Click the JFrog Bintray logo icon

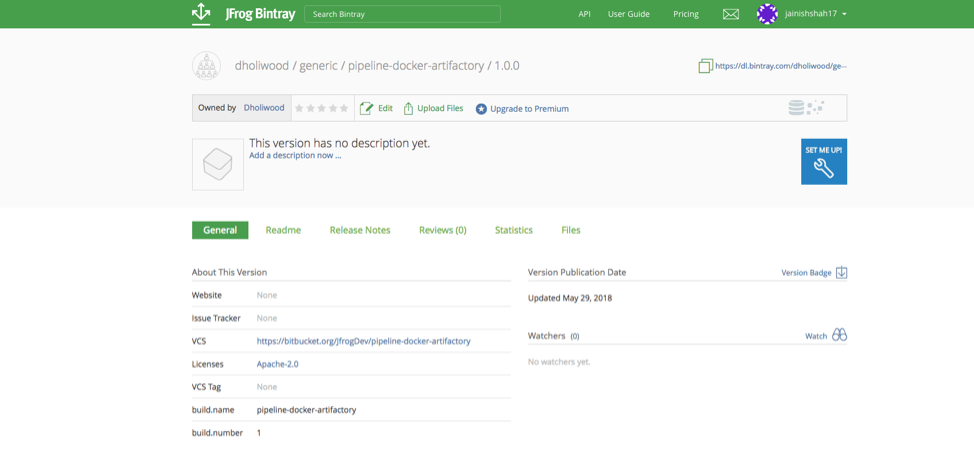click(201, 13)
